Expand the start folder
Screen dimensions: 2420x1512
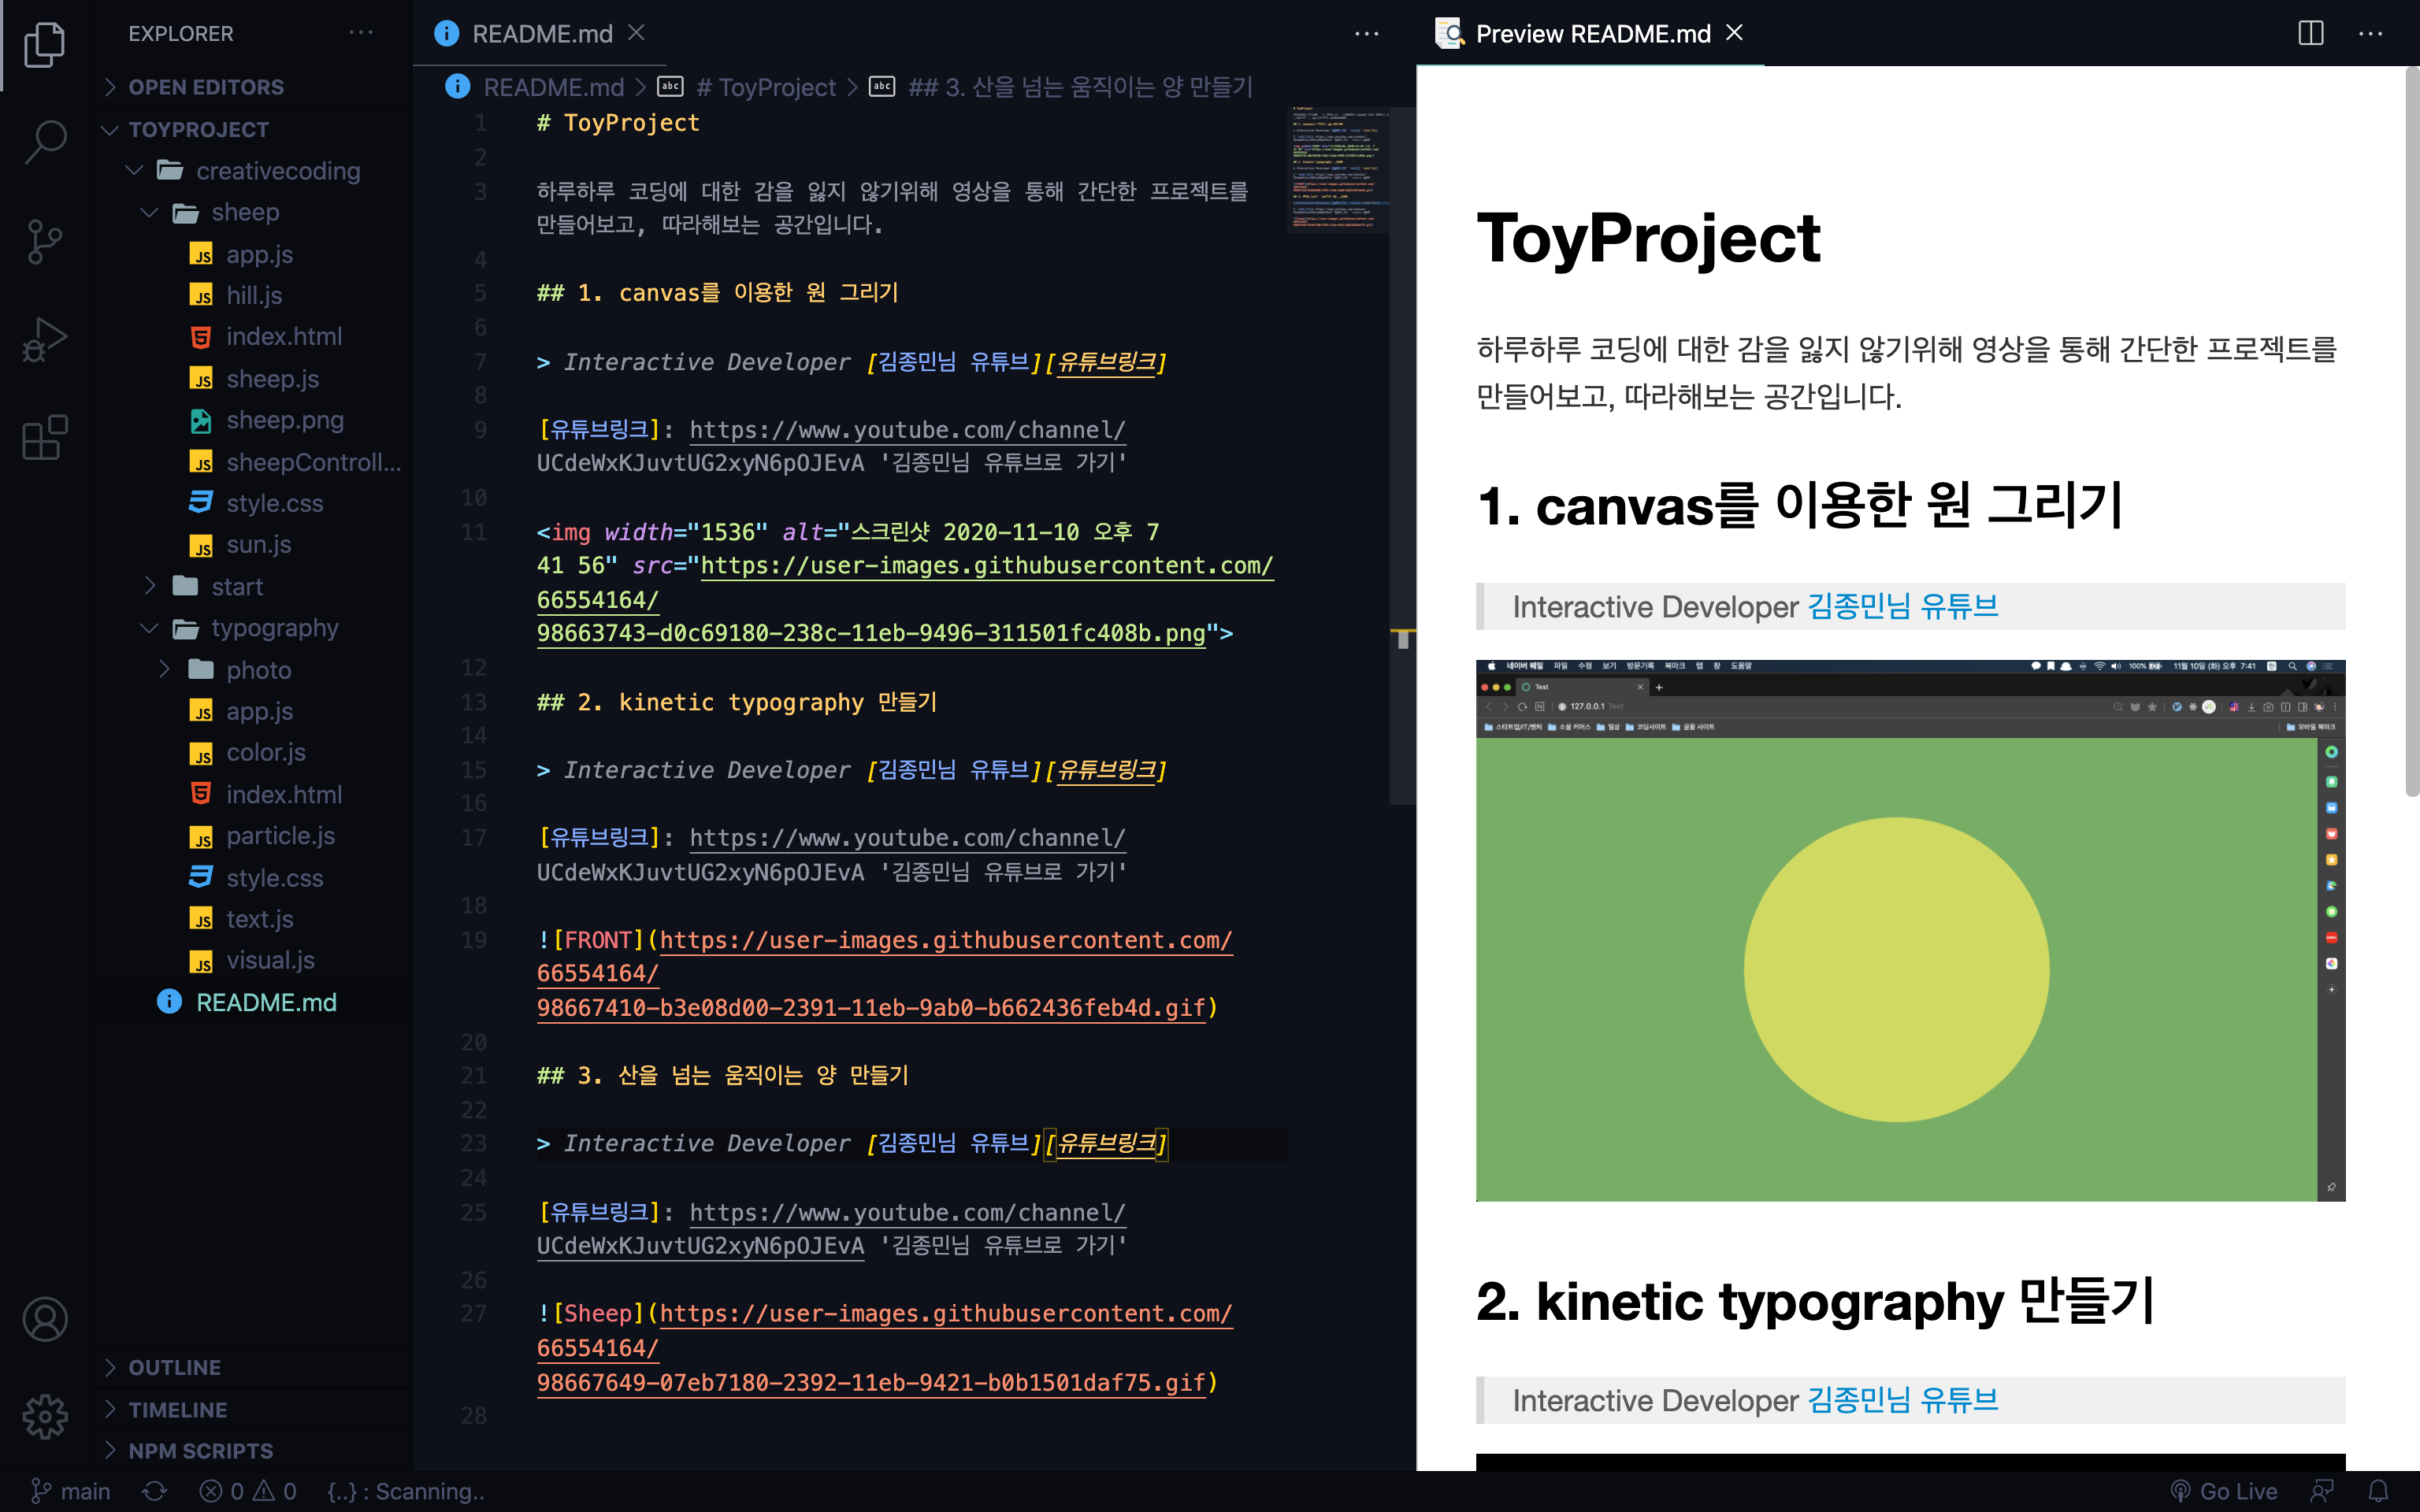pos(236,587)
